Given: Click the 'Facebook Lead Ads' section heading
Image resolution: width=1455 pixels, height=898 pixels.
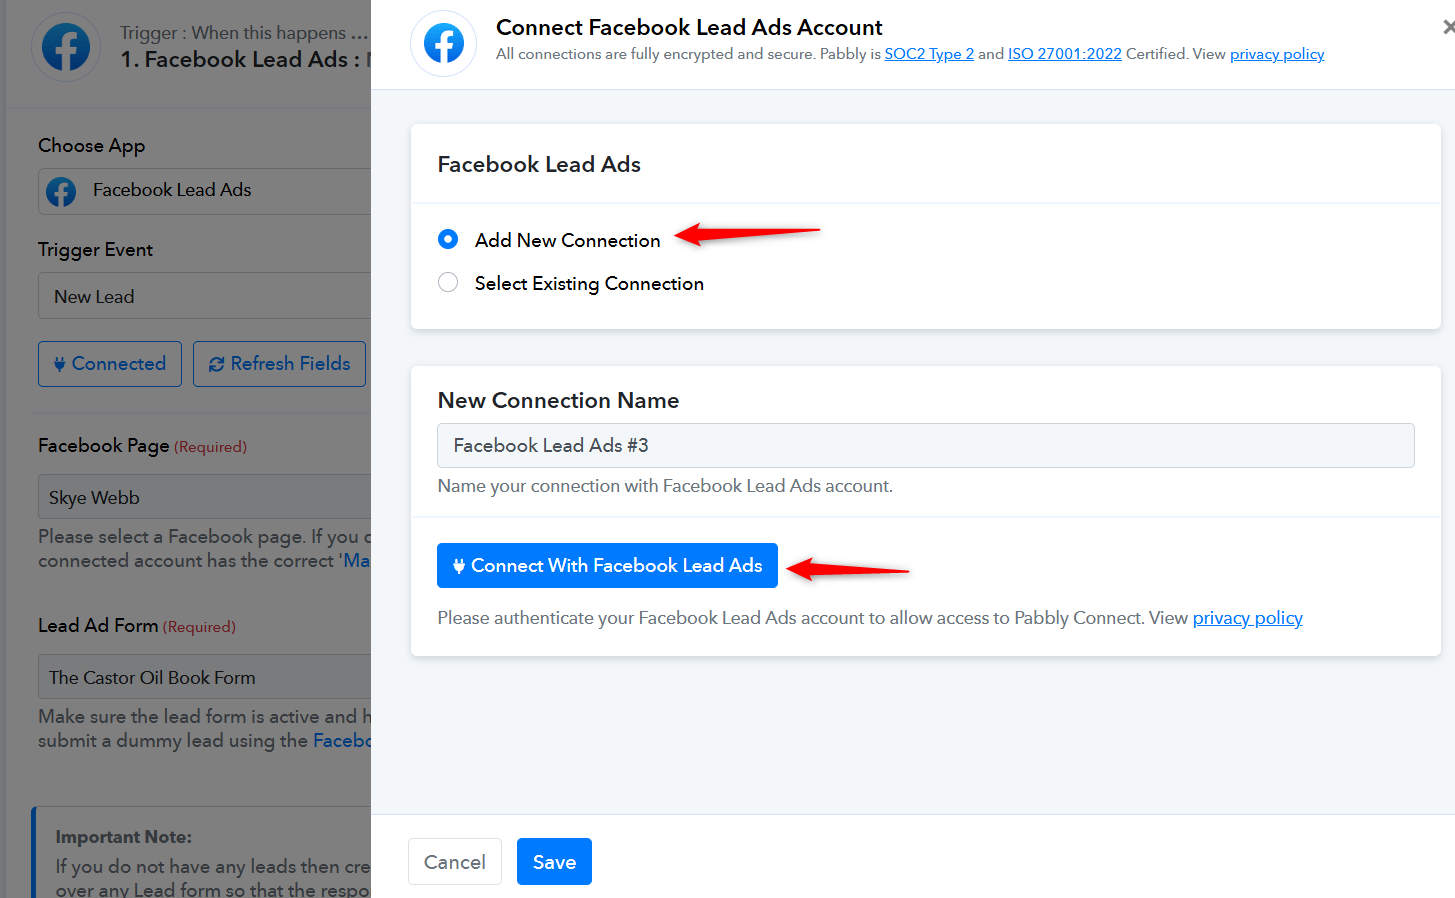Looking at the screenshot, I should pos(539,164).
